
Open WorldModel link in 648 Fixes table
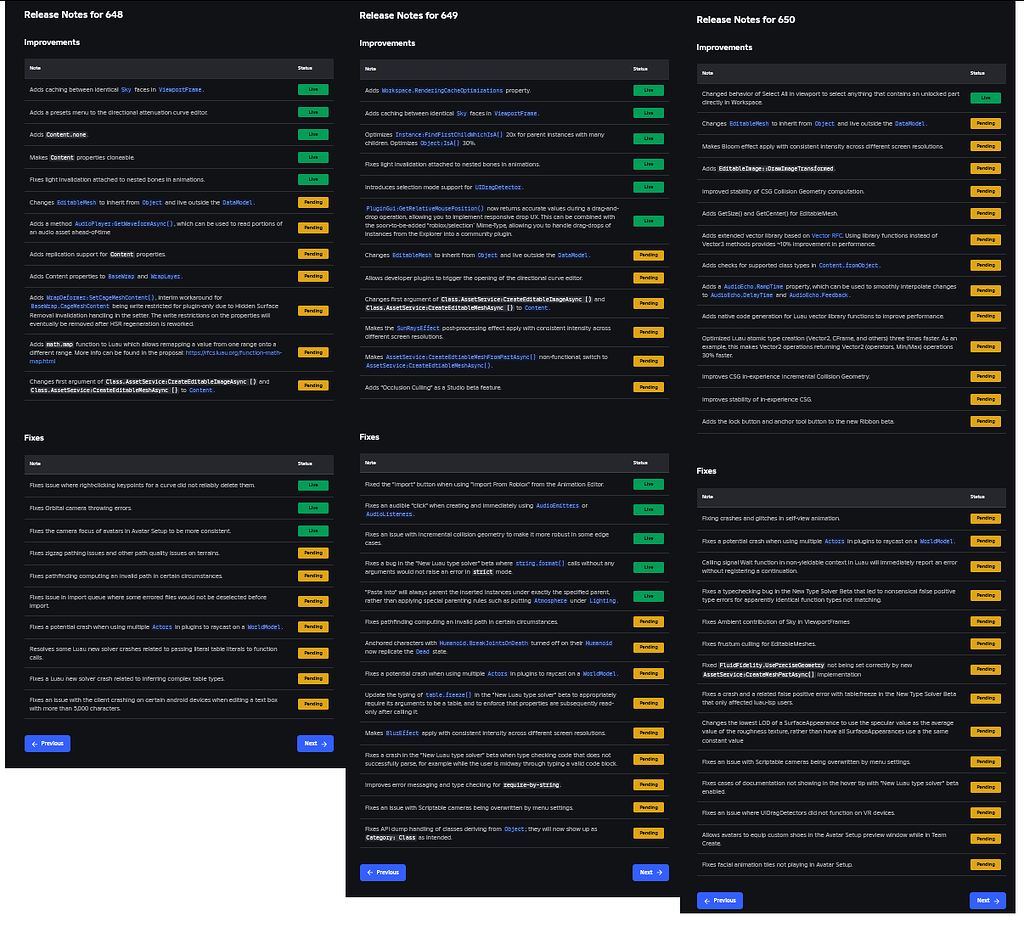point(264,627)
